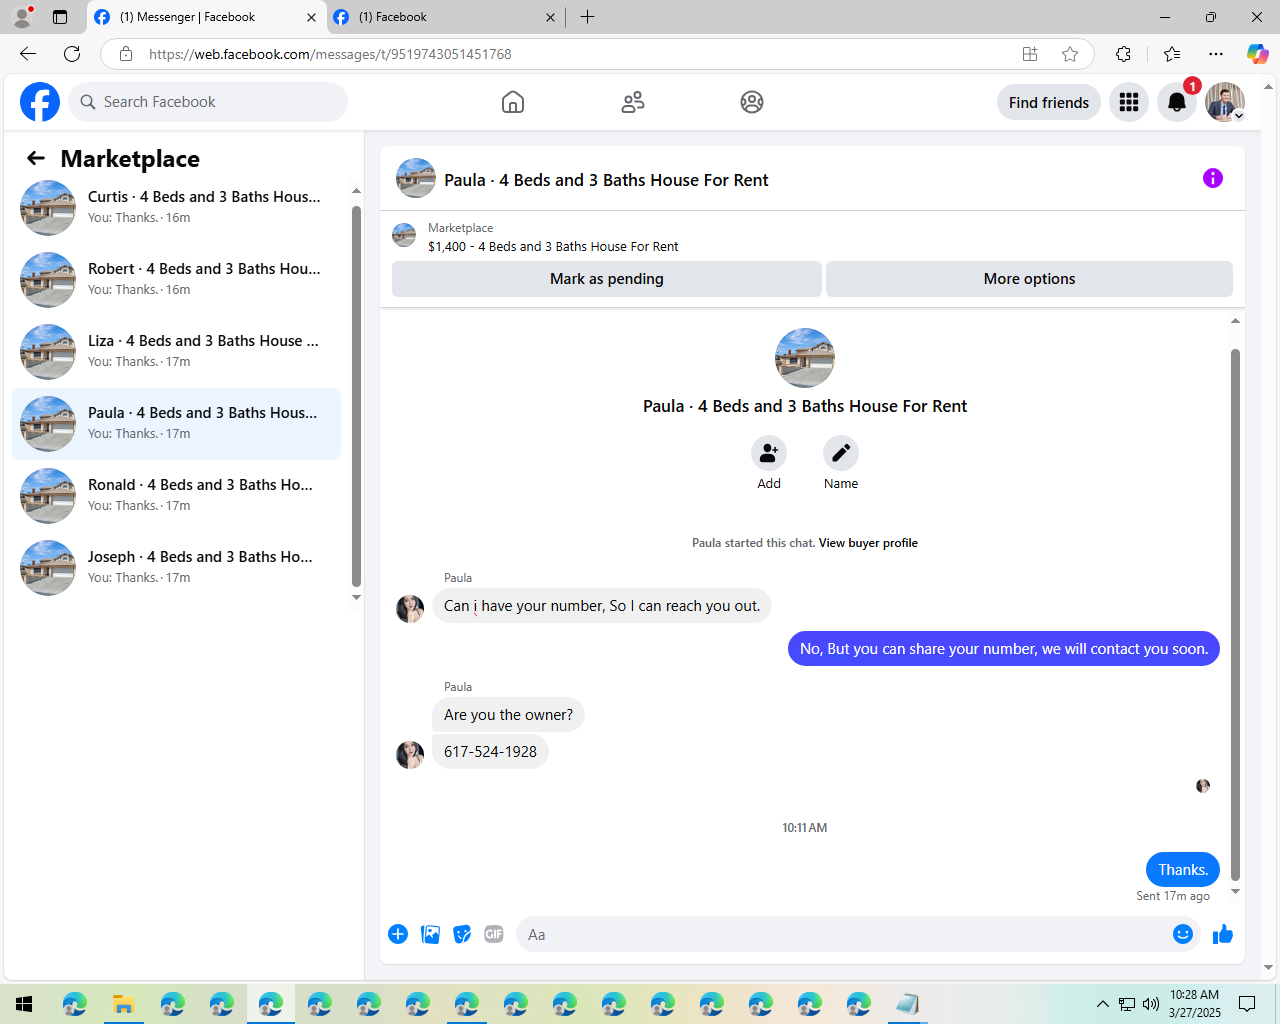Viewport: 1280px width, 1024px height.
Task: Click the browser back arrow
Action: [28, 54]
